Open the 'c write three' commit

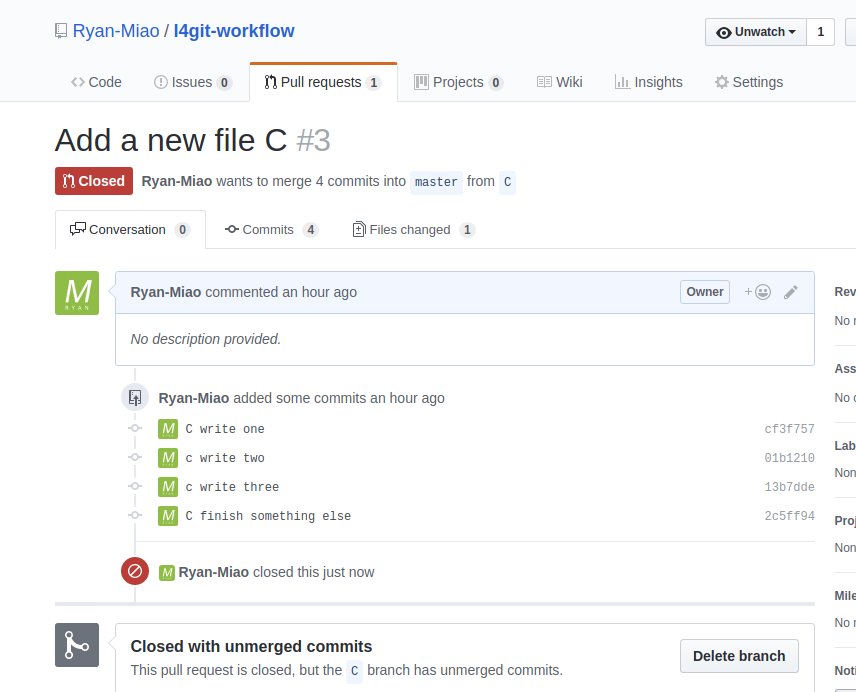point(232,487)
